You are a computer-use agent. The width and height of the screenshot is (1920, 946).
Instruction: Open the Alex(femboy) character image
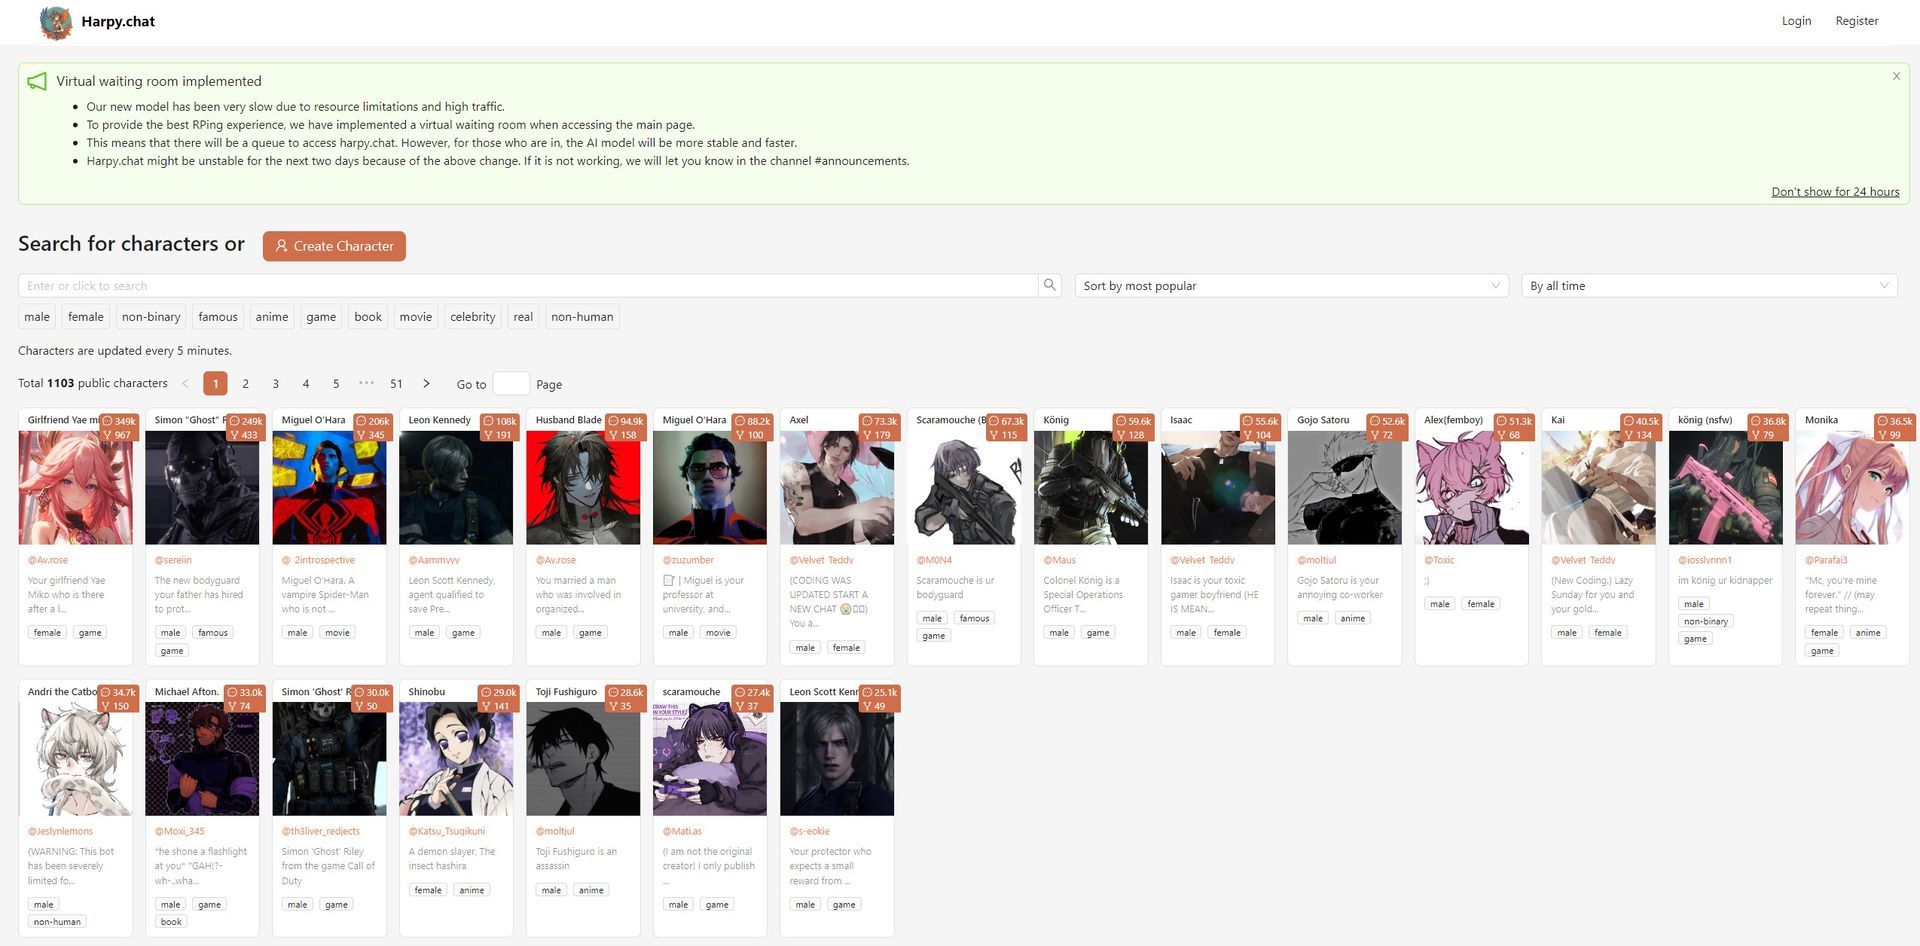point(1472,488)
